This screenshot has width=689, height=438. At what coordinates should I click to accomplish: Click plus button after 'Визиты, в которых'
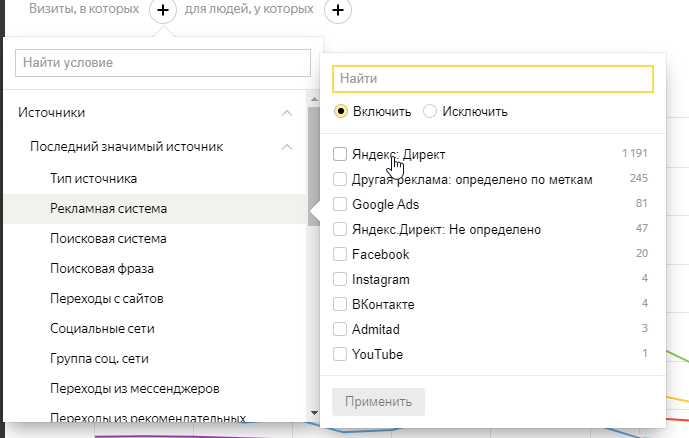pyautogui.click(x=163, y=10)
